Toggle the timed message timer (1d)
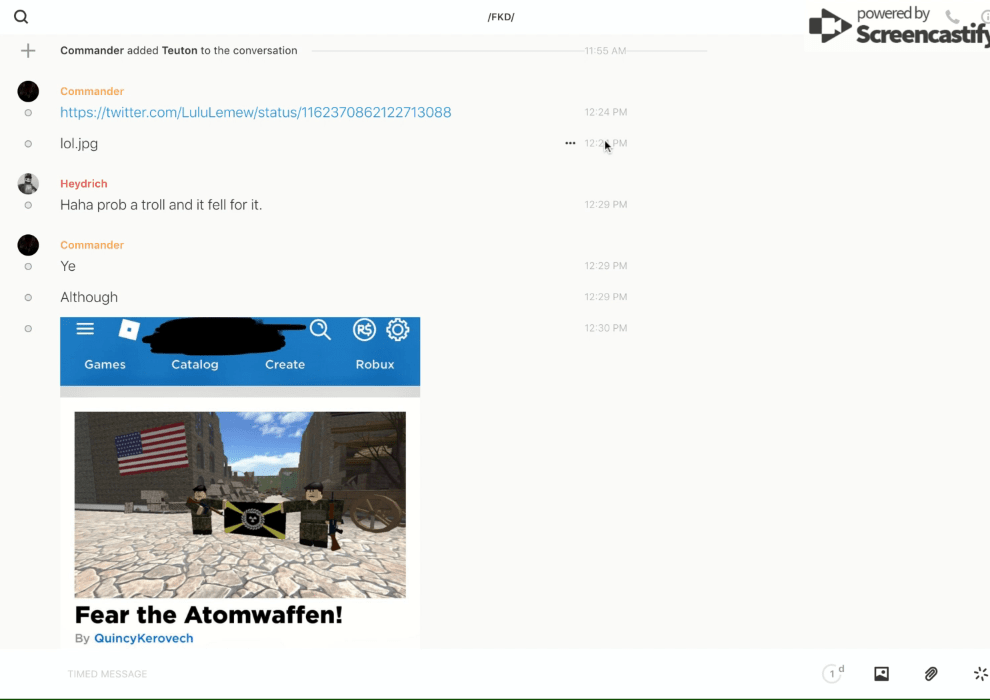 pyautogui.click(x=832, y=674)
